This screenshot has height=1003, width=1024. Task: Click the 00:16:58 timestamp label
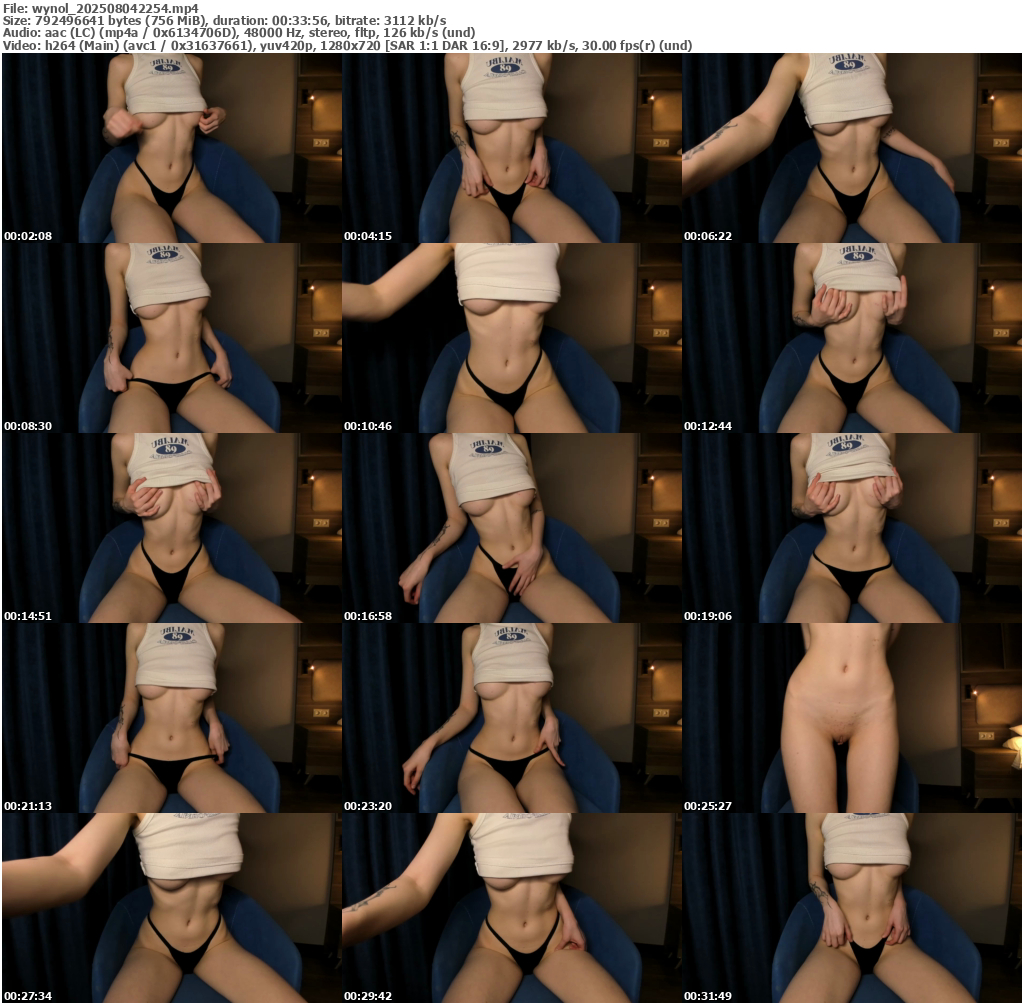(x=368, y=616)
